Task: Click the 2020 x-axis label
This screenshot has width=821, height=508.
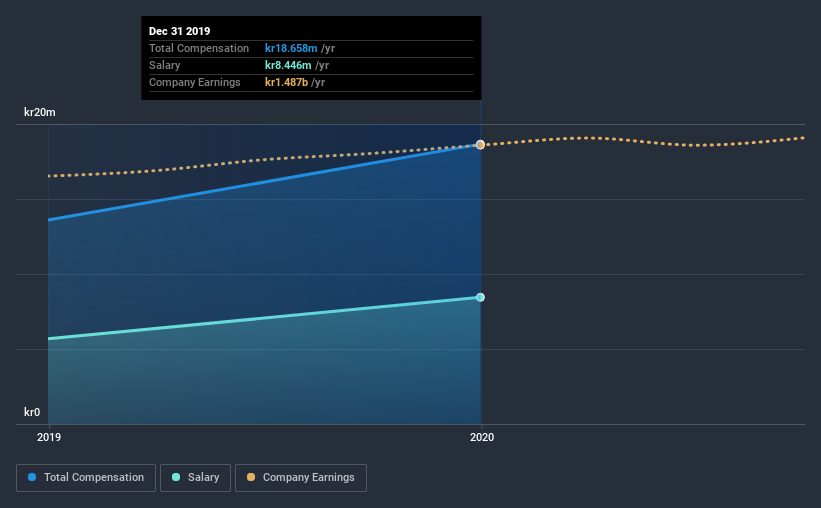Action: (482, 437)
